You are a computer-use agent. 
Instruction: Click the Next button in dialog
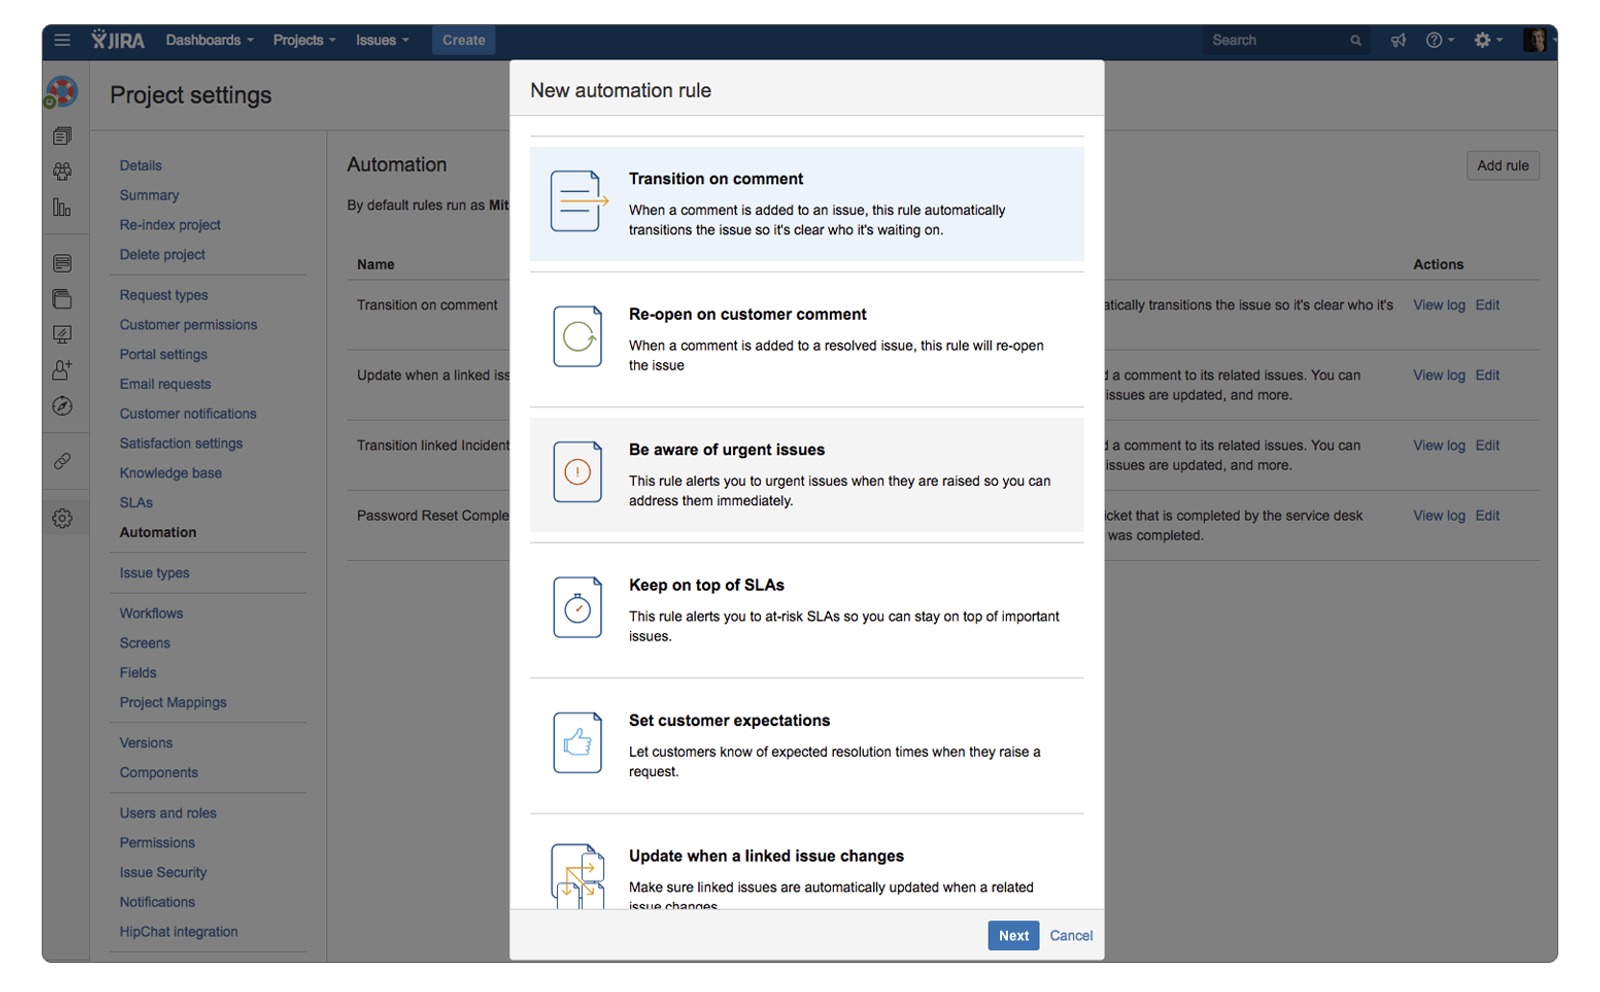point(1013,936)
